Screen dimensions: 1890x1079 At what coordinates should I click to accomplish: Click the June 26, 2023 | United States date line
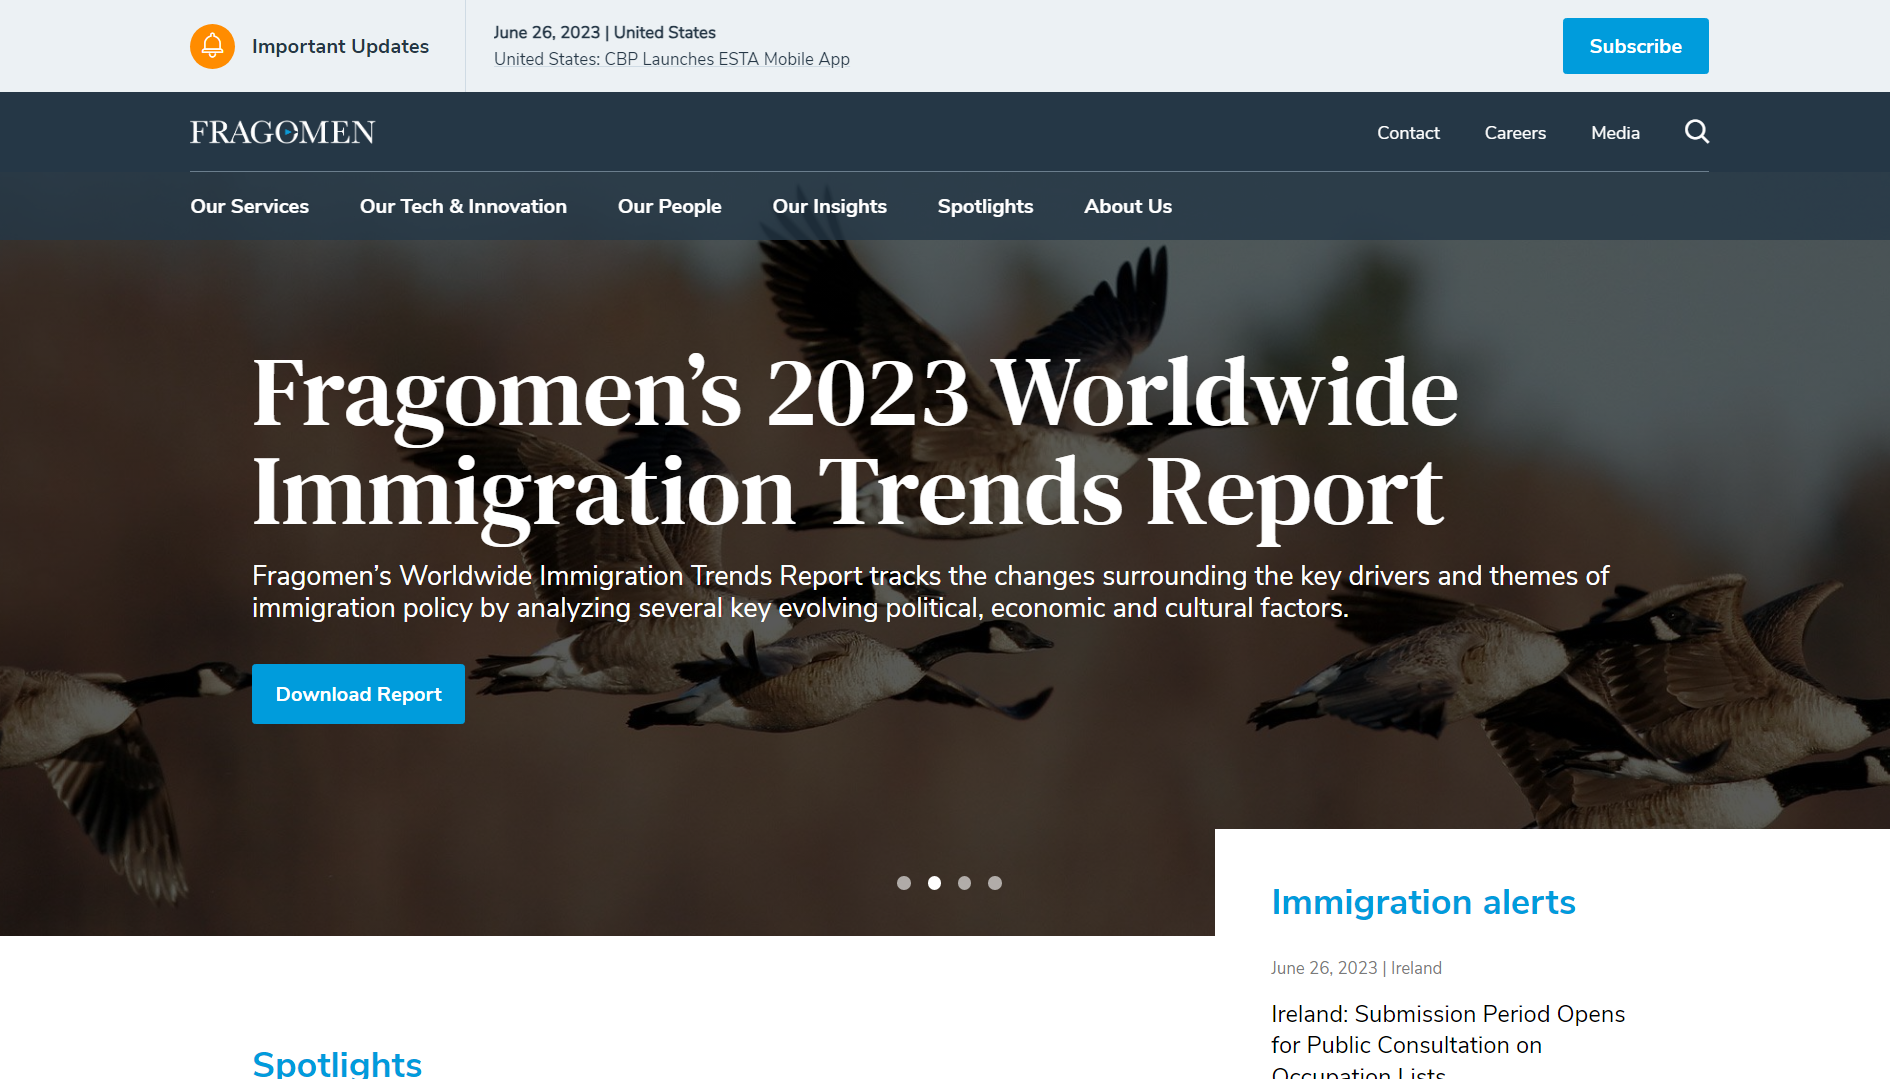tap(605, 32)
